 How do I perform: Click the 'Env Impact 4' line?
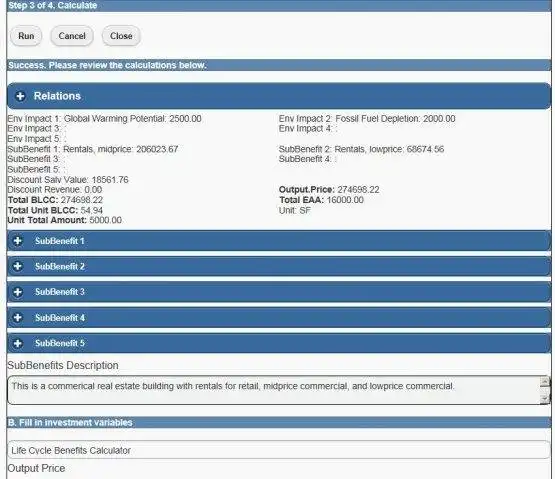tap(308, 129)
